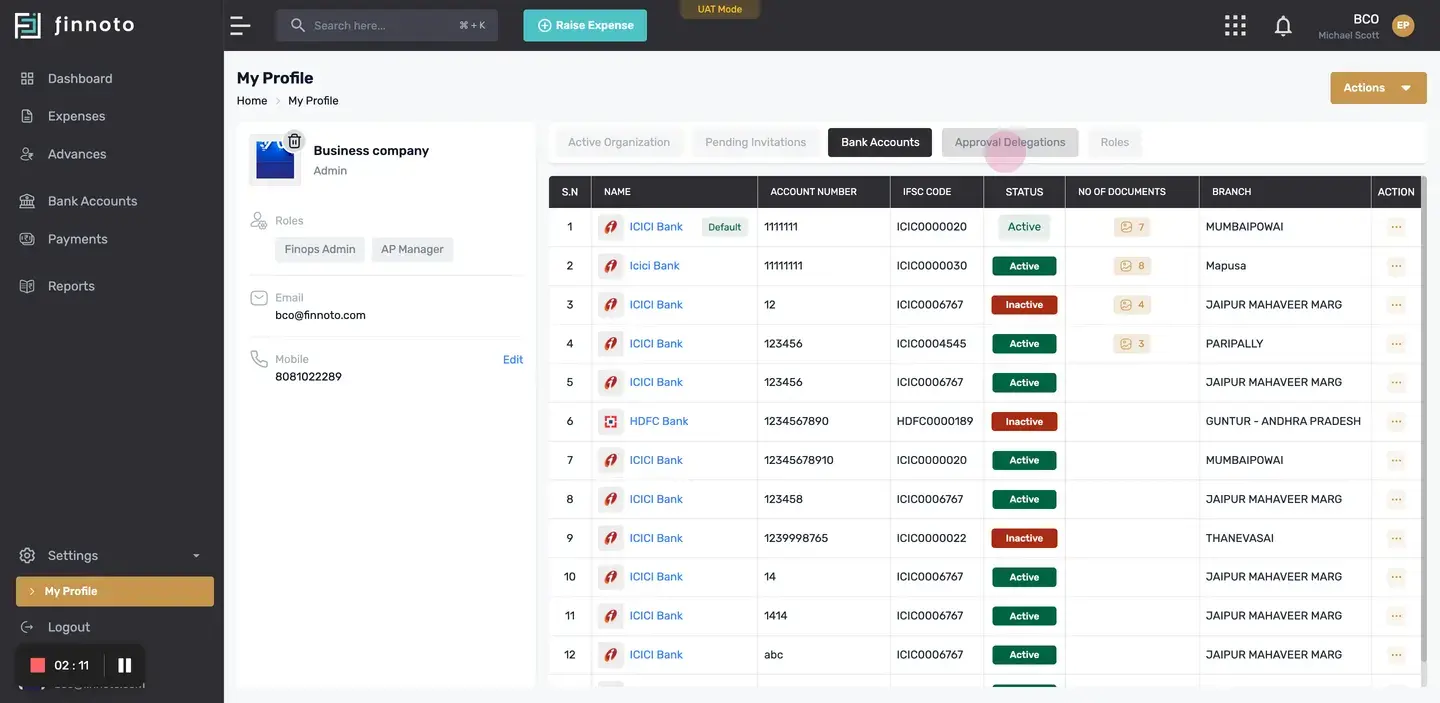This screenshot has height=703, width=1440.
Task: Click the documents badge showing 3
Action: tap(1132, 344)
